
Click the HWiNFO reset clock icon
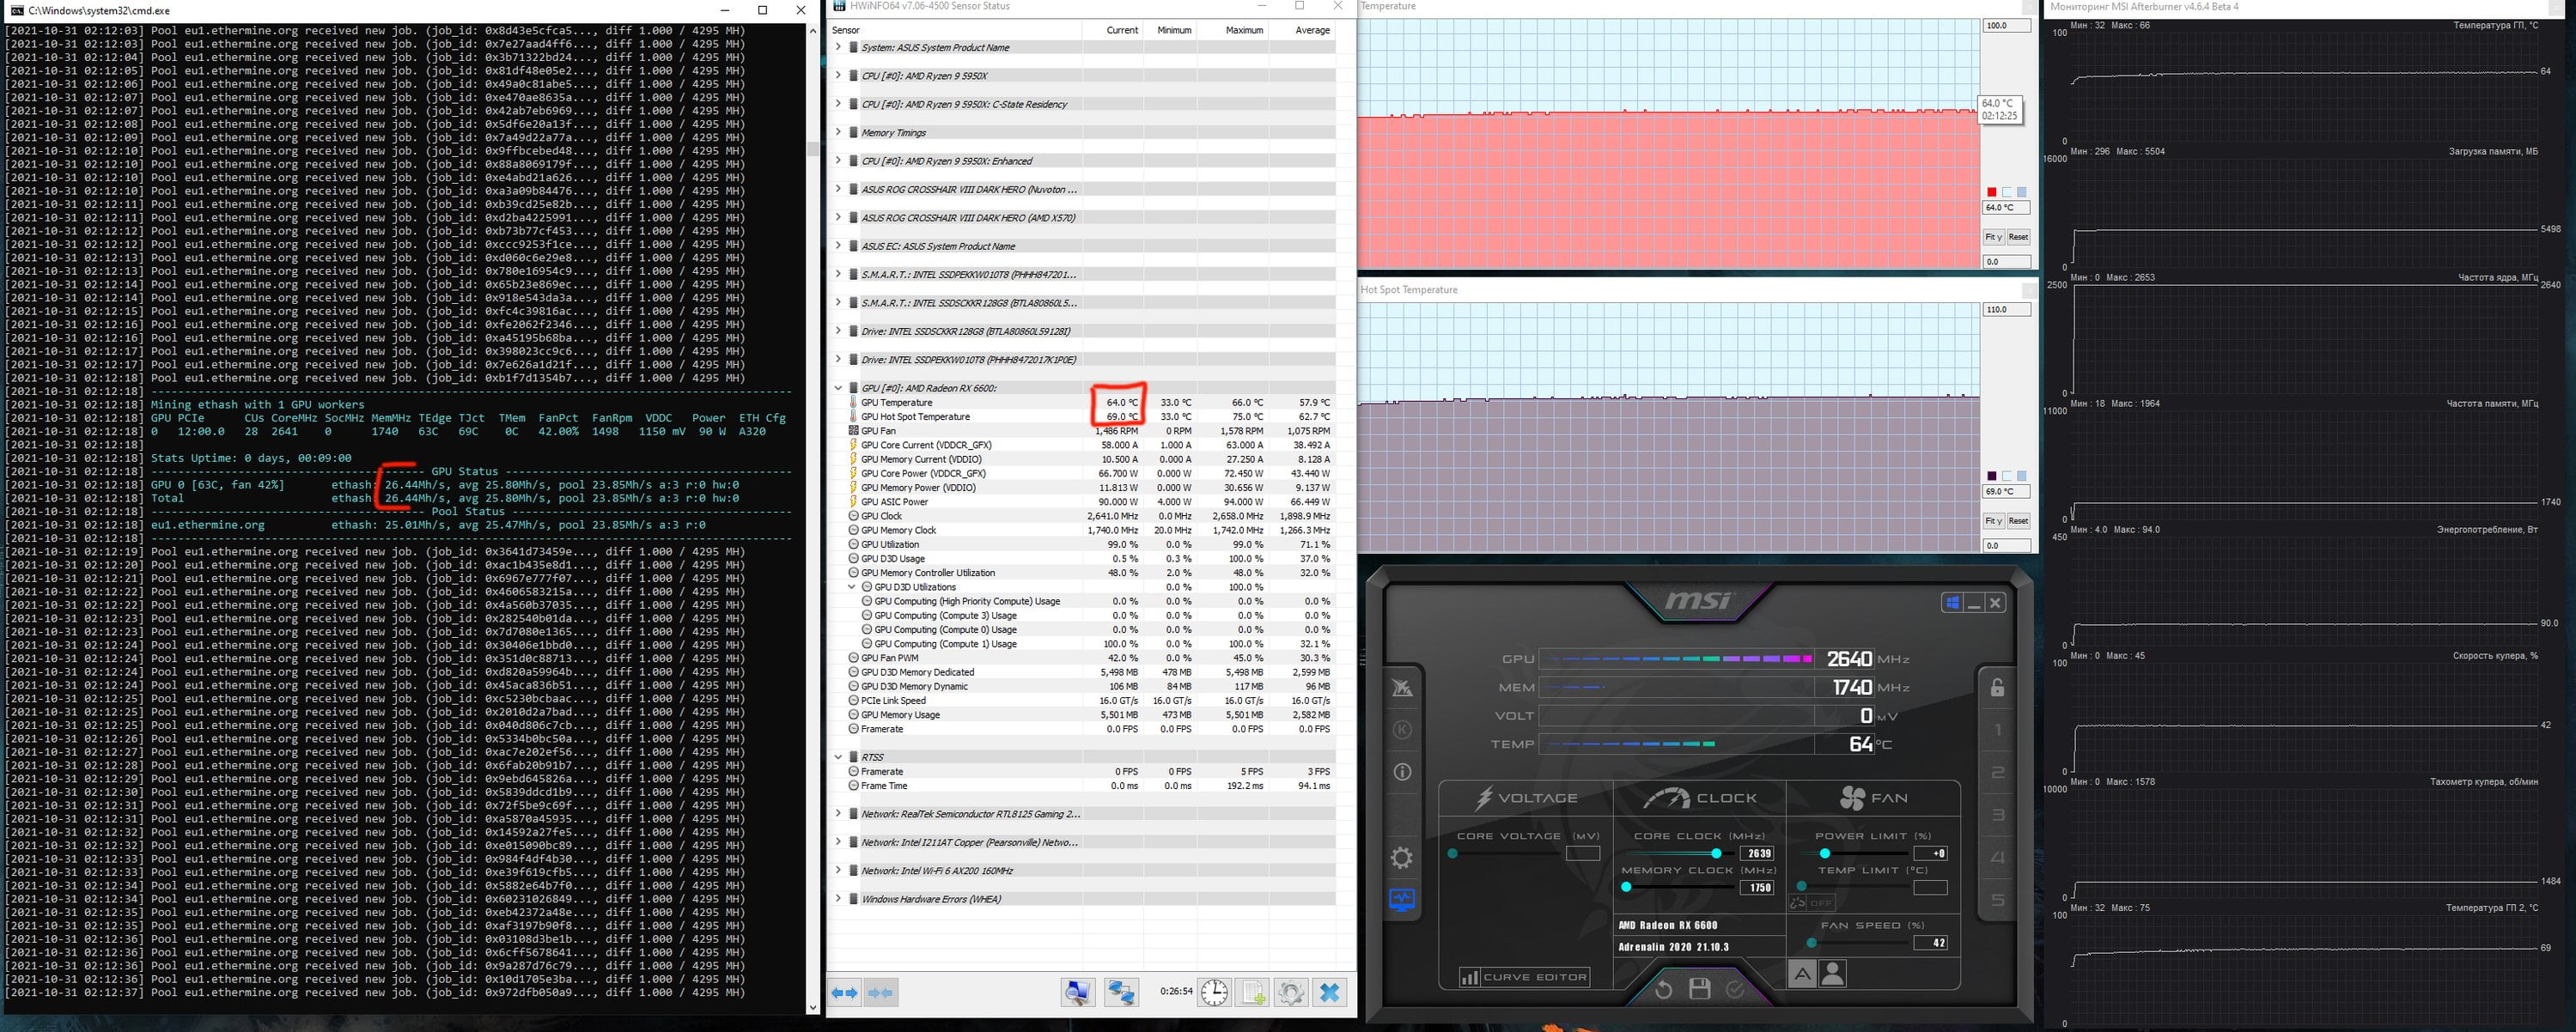(1214, 992)
